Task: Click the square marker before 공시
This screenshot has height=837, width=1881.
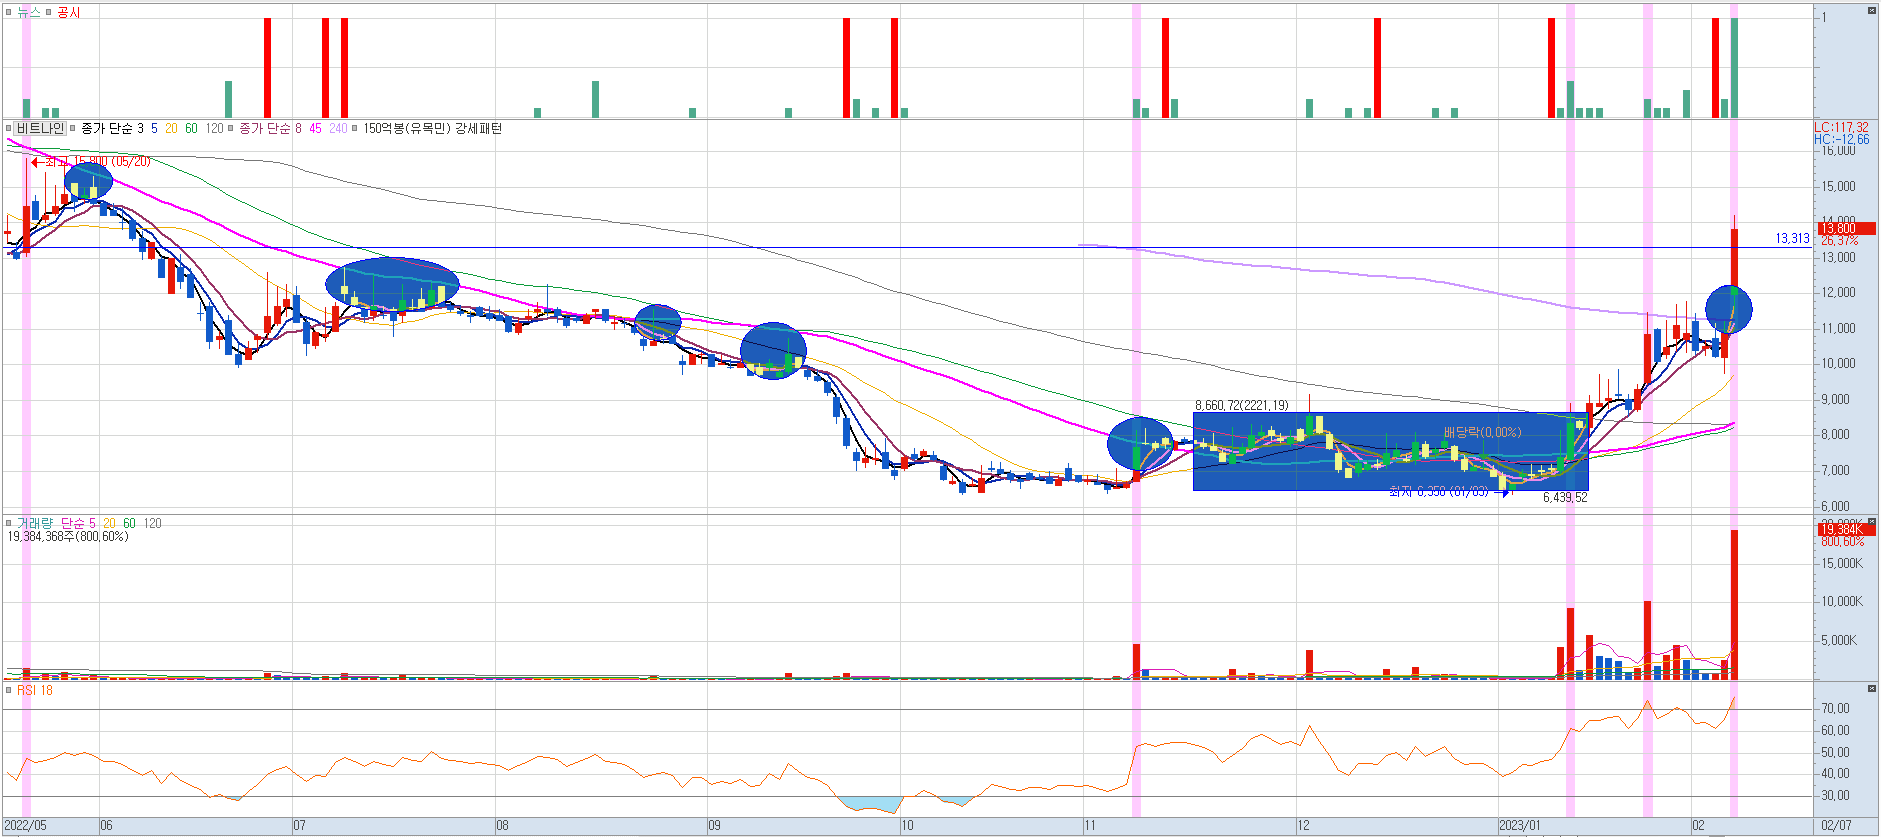Action: point(49,13)
